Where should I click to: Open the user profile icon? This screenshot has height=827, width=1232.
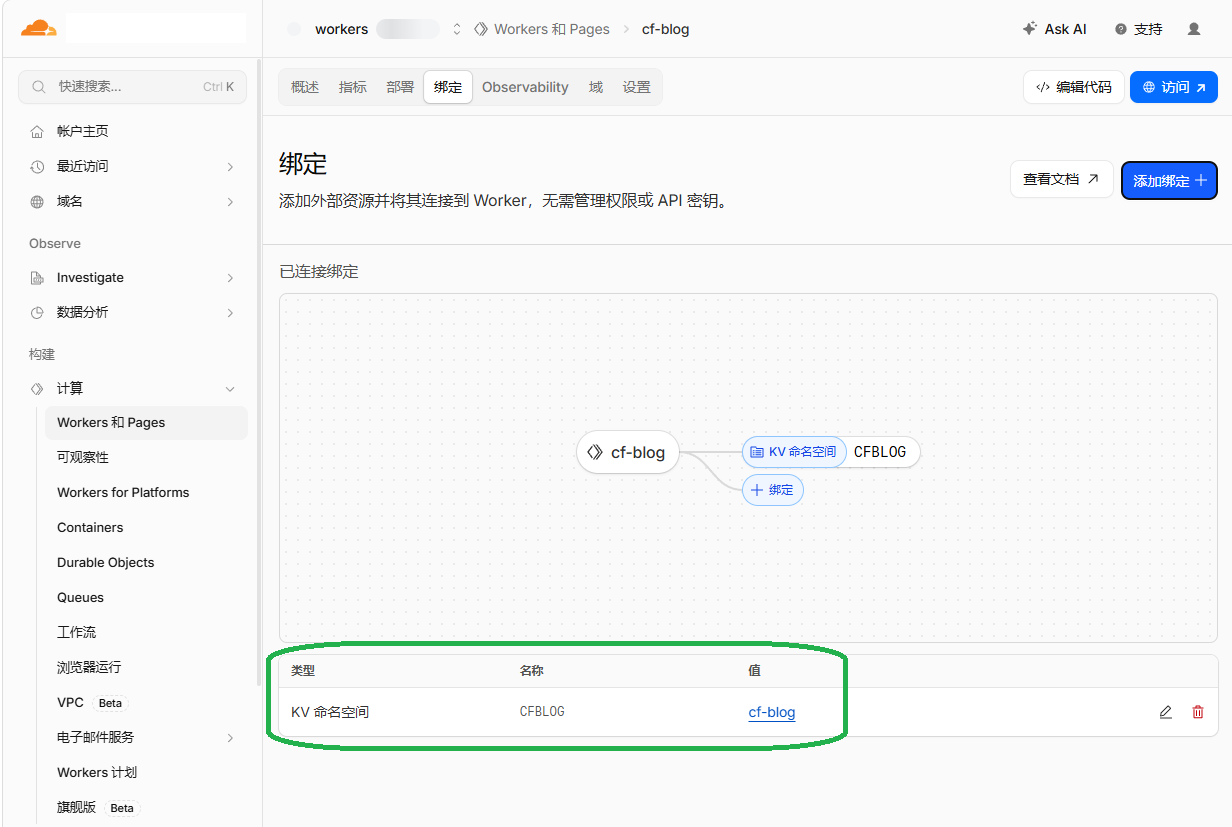[1194, 29]
